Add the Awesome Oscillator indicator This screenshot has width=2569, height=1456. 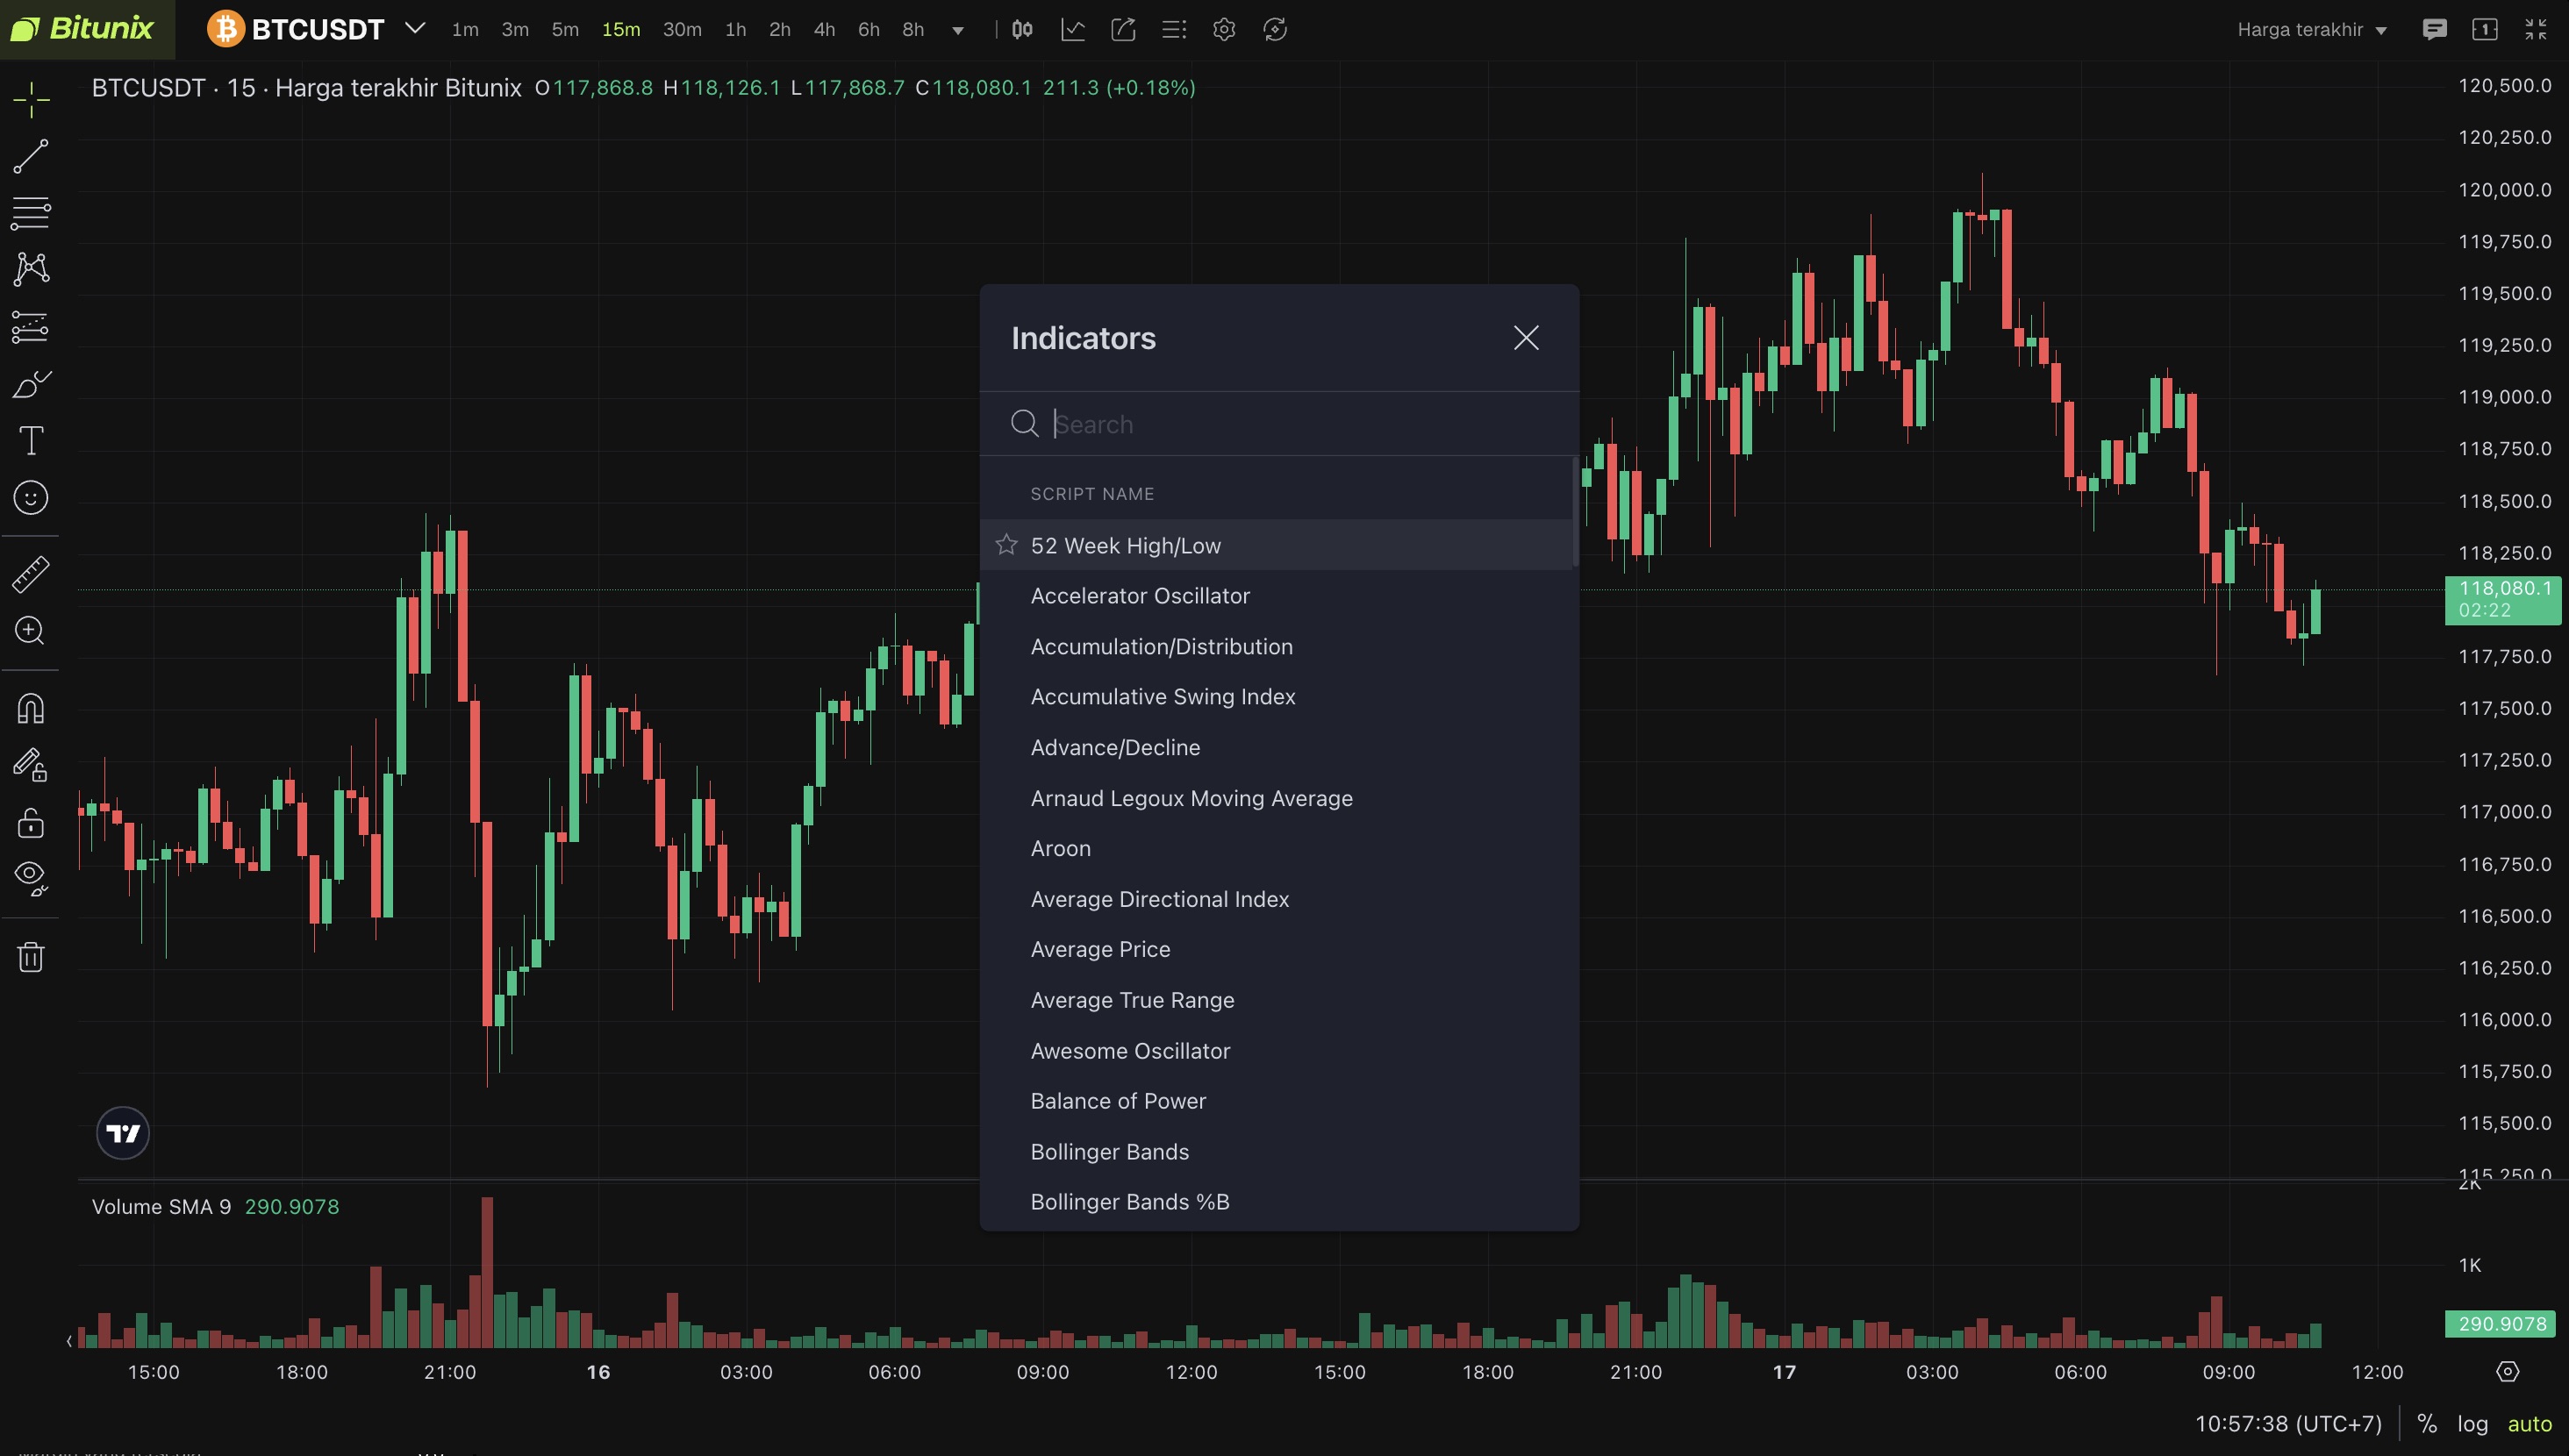pyautogui.click(x=1276, y=1051)
